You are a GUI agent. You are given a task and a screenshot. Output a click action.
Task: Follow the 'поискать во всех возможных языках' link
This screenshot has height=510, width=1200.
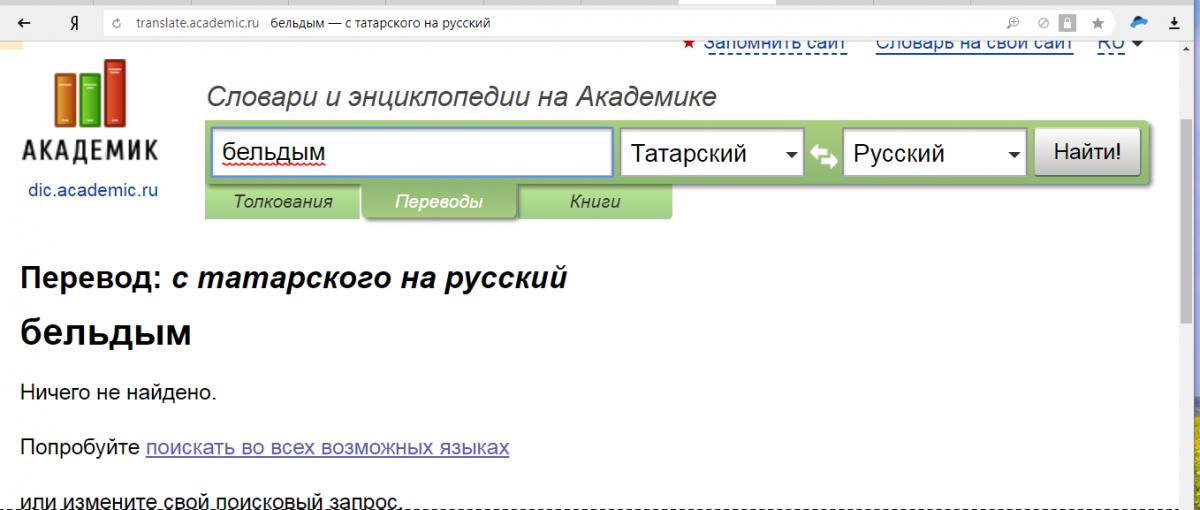327,447
